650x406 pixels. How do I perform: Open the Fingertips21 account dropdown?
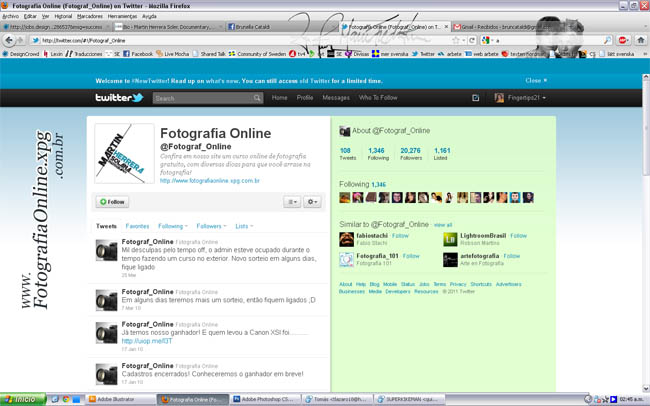tap(526, 98)
